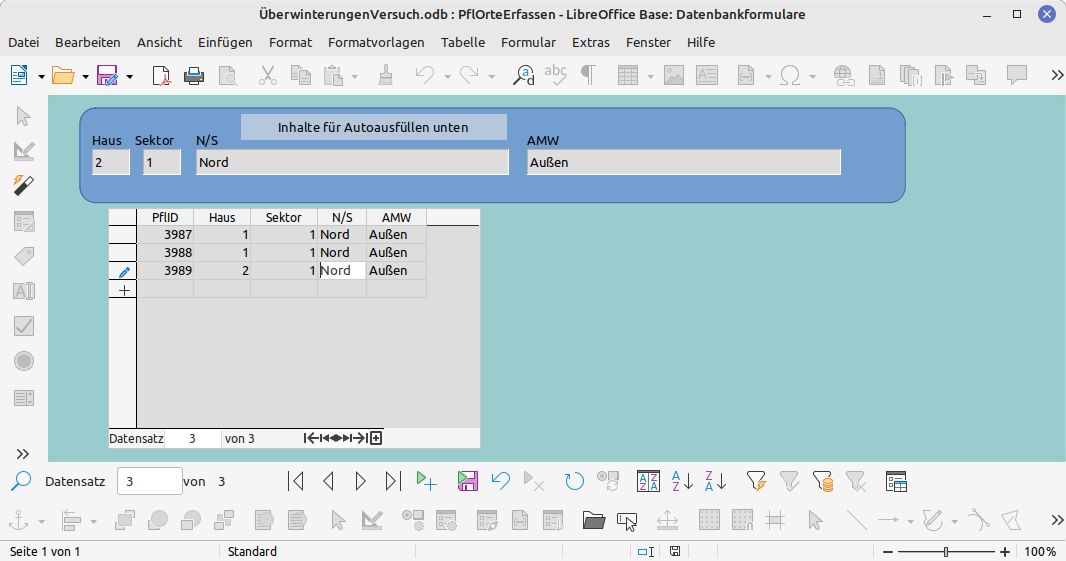1066x561 pixels.
Task: Click the Print icon
Action: click(194, 75)
